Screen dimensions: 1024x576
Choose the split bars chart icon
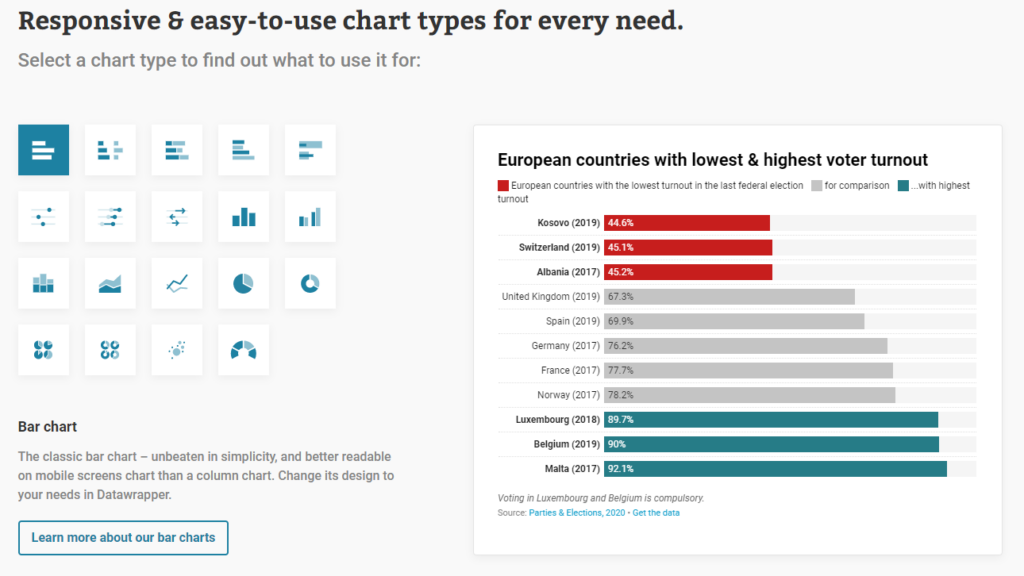coord(110,150)
